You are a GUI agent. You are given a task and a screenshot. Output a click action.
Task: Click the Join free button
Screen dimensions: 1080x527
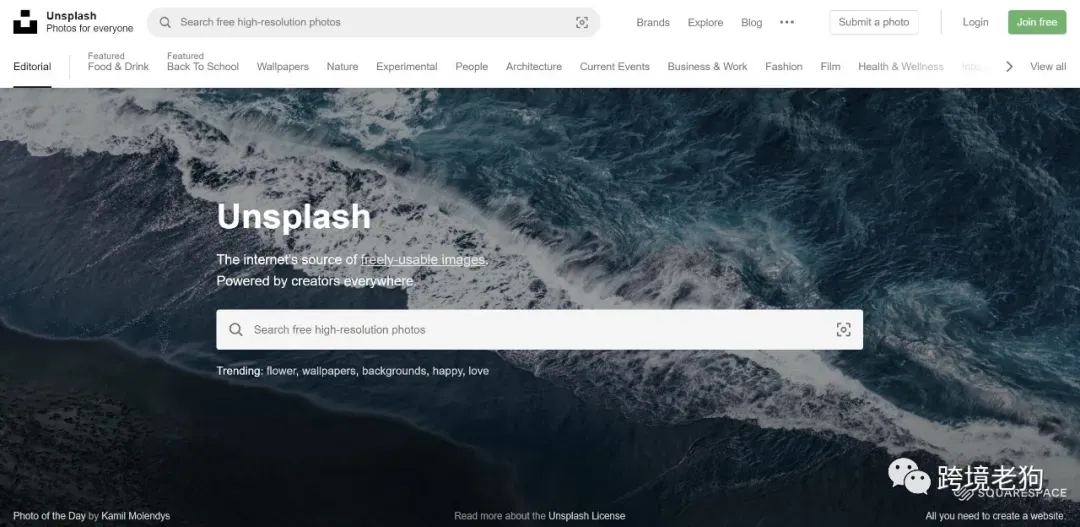point(1037,22)
